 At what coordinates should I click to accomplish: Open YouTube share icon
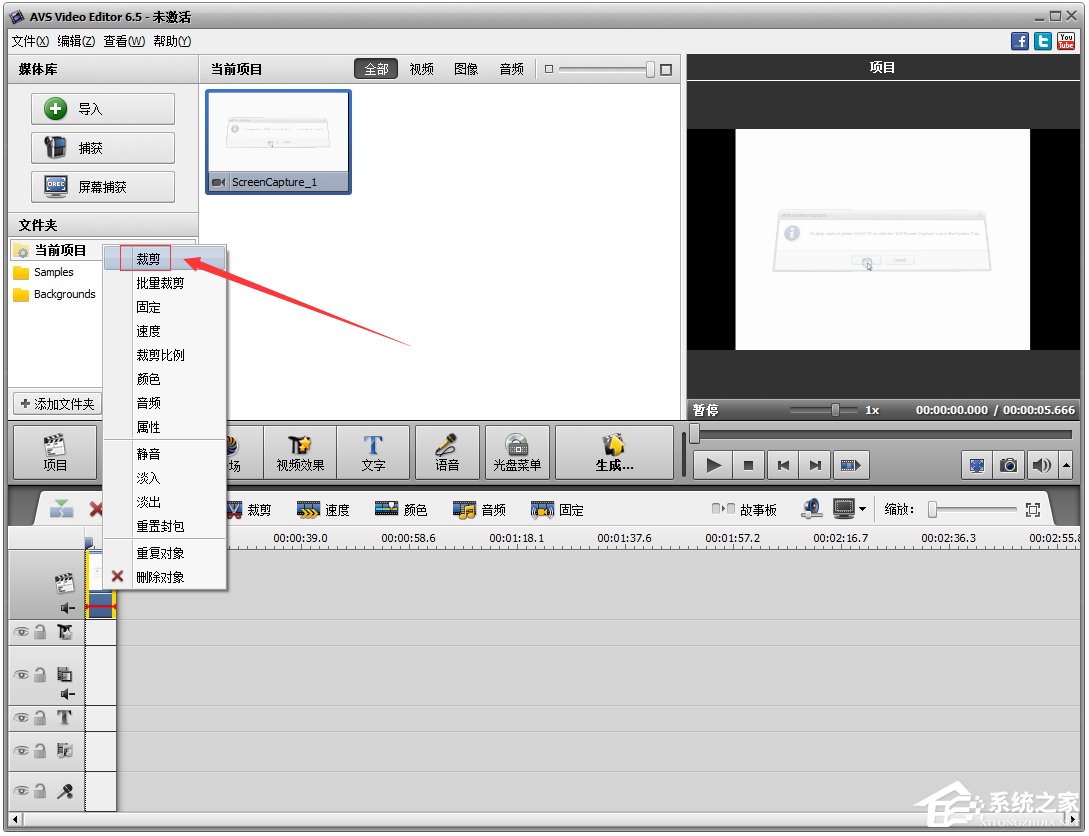pos(1065,41)
